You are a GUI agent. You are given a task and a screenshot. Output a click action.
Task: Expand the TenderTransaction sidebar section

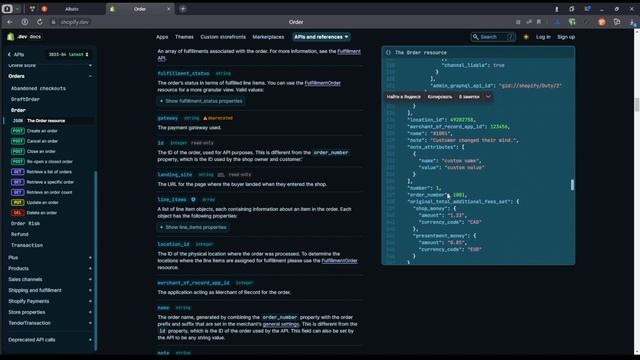[x=90, y=323]
